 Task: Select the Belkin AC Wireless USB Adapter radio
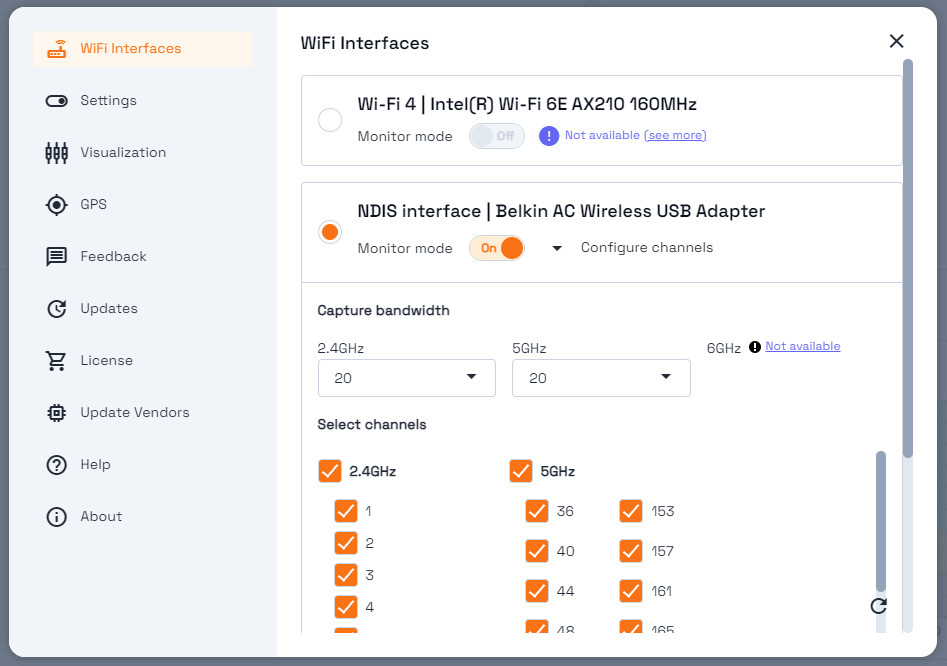pyautogui.click(x=330, y=232)
